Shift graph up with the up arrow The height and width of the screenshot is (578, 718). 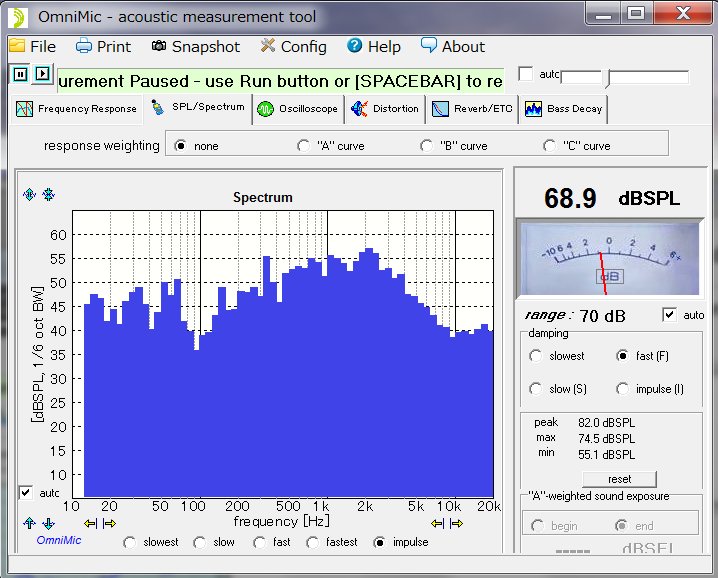28,523
